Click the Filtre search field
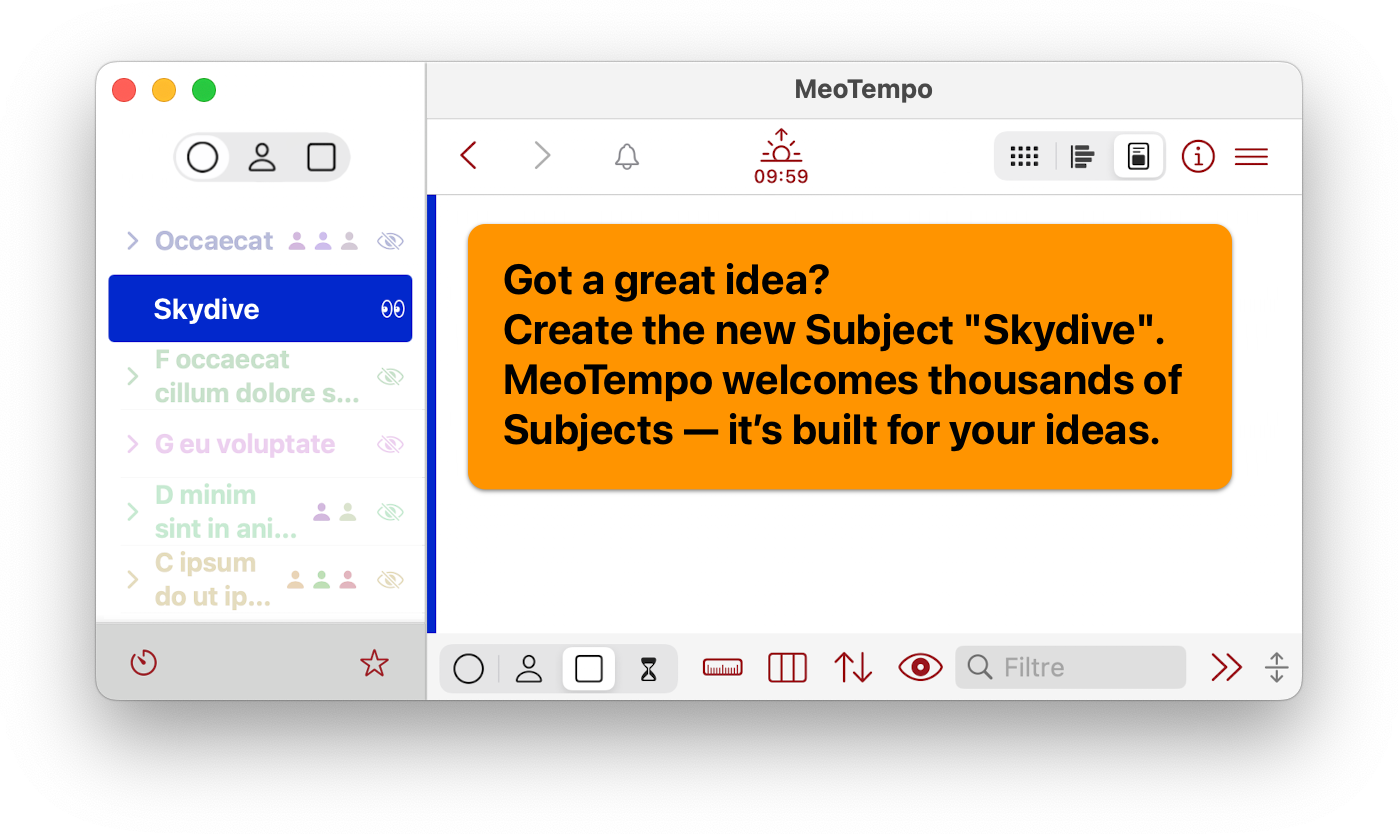This screenshot has height=834, width=1398. pyautogui.click(x=1070, y=668)
